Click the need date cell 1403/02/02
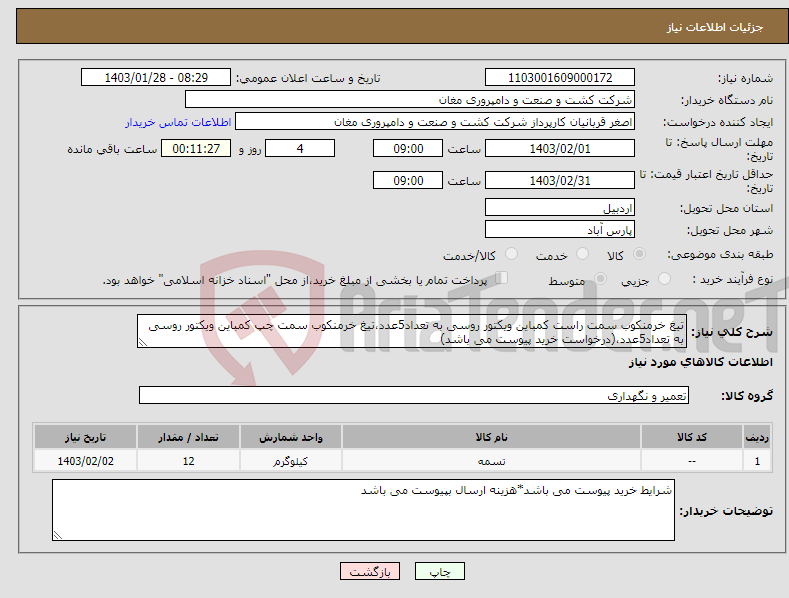789x598 pixels. click(86, 461)
